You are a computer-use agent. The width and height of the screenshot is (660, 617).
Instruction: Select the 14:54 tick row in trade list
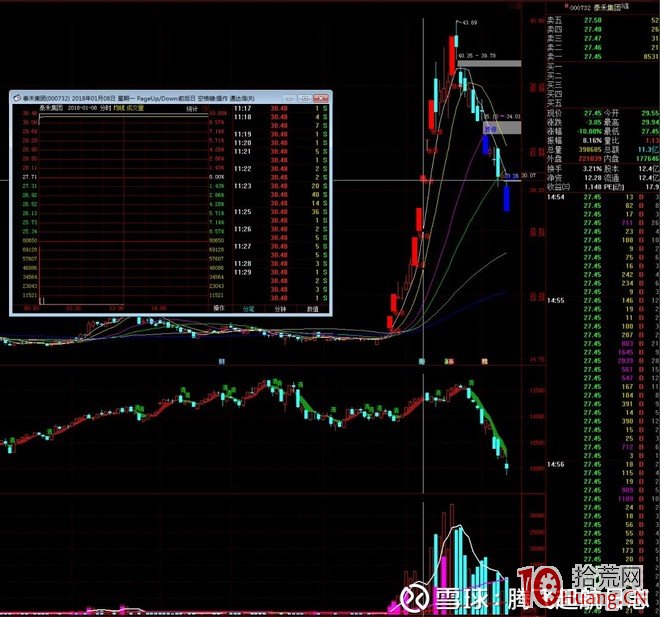tap(603, 197)
